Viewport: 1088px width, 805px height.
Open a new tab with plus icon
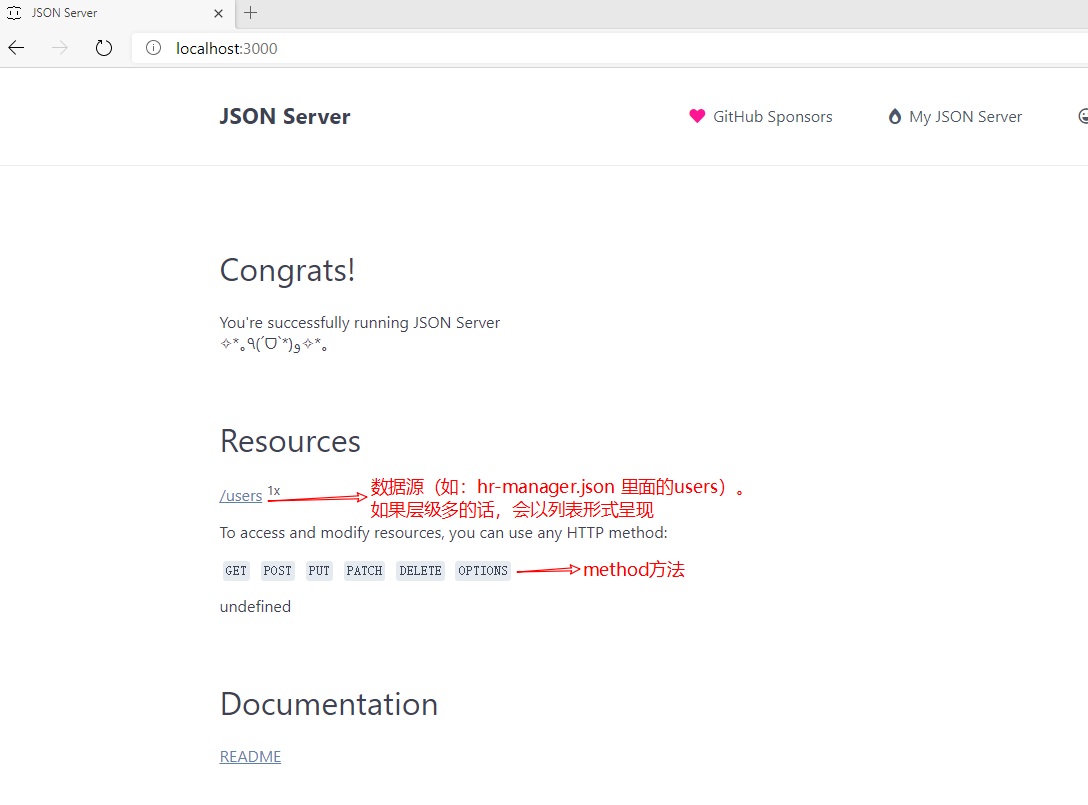tap(250, 13)
